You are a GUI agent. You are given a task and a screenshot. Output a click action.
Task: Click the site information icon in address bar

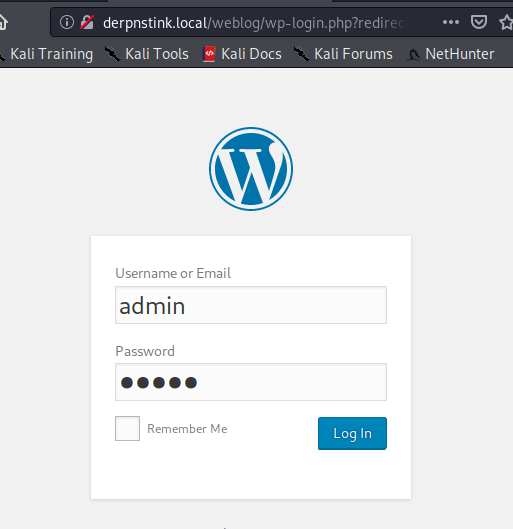click(67, 22)
